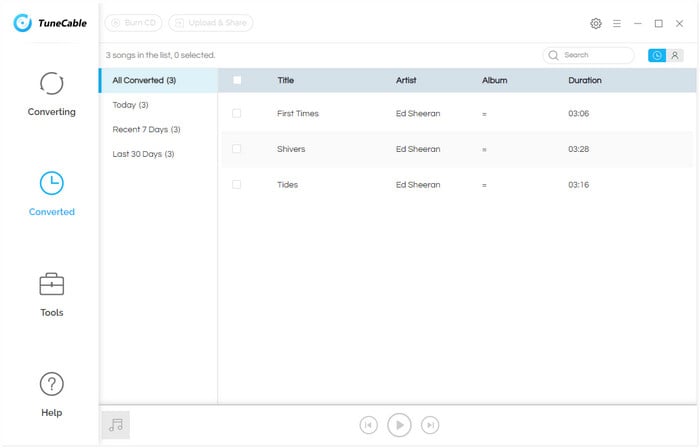Select the Today (3) filter

click(x=130, y=105)
